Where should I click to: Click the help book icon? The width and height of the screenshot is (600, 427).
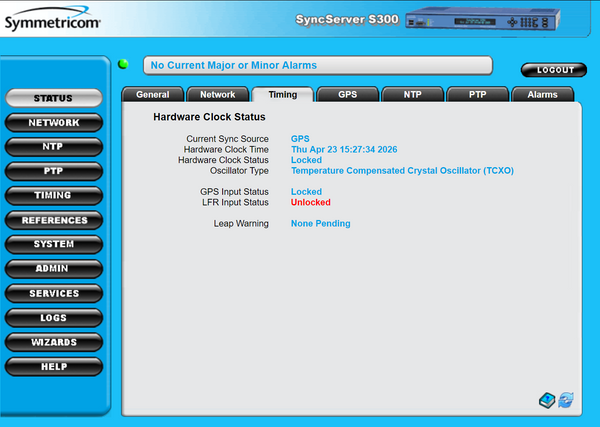coord(546,400)
